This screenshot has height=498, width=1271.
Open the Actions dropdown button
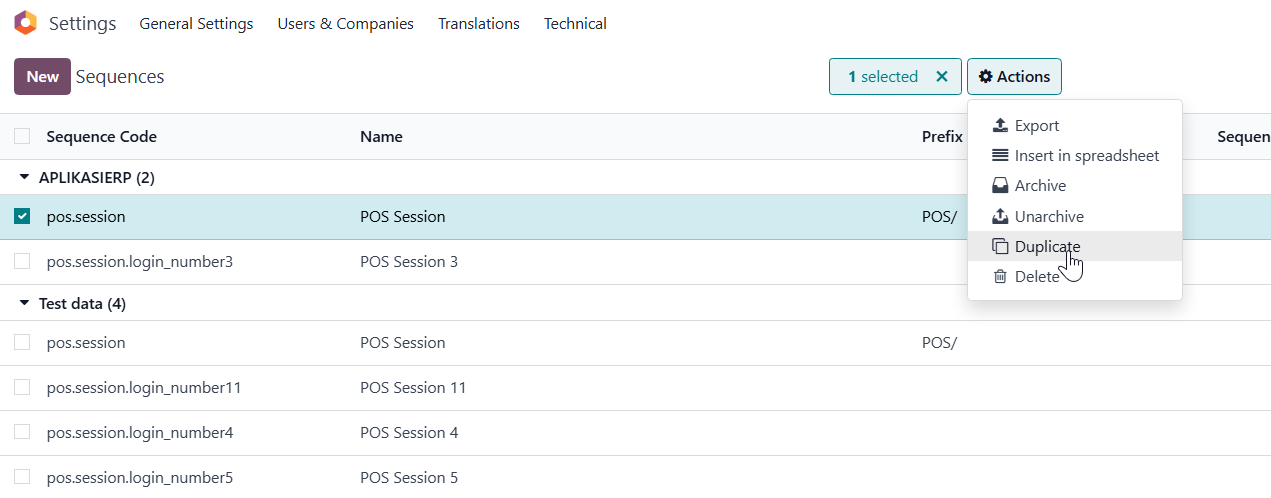1014,77
